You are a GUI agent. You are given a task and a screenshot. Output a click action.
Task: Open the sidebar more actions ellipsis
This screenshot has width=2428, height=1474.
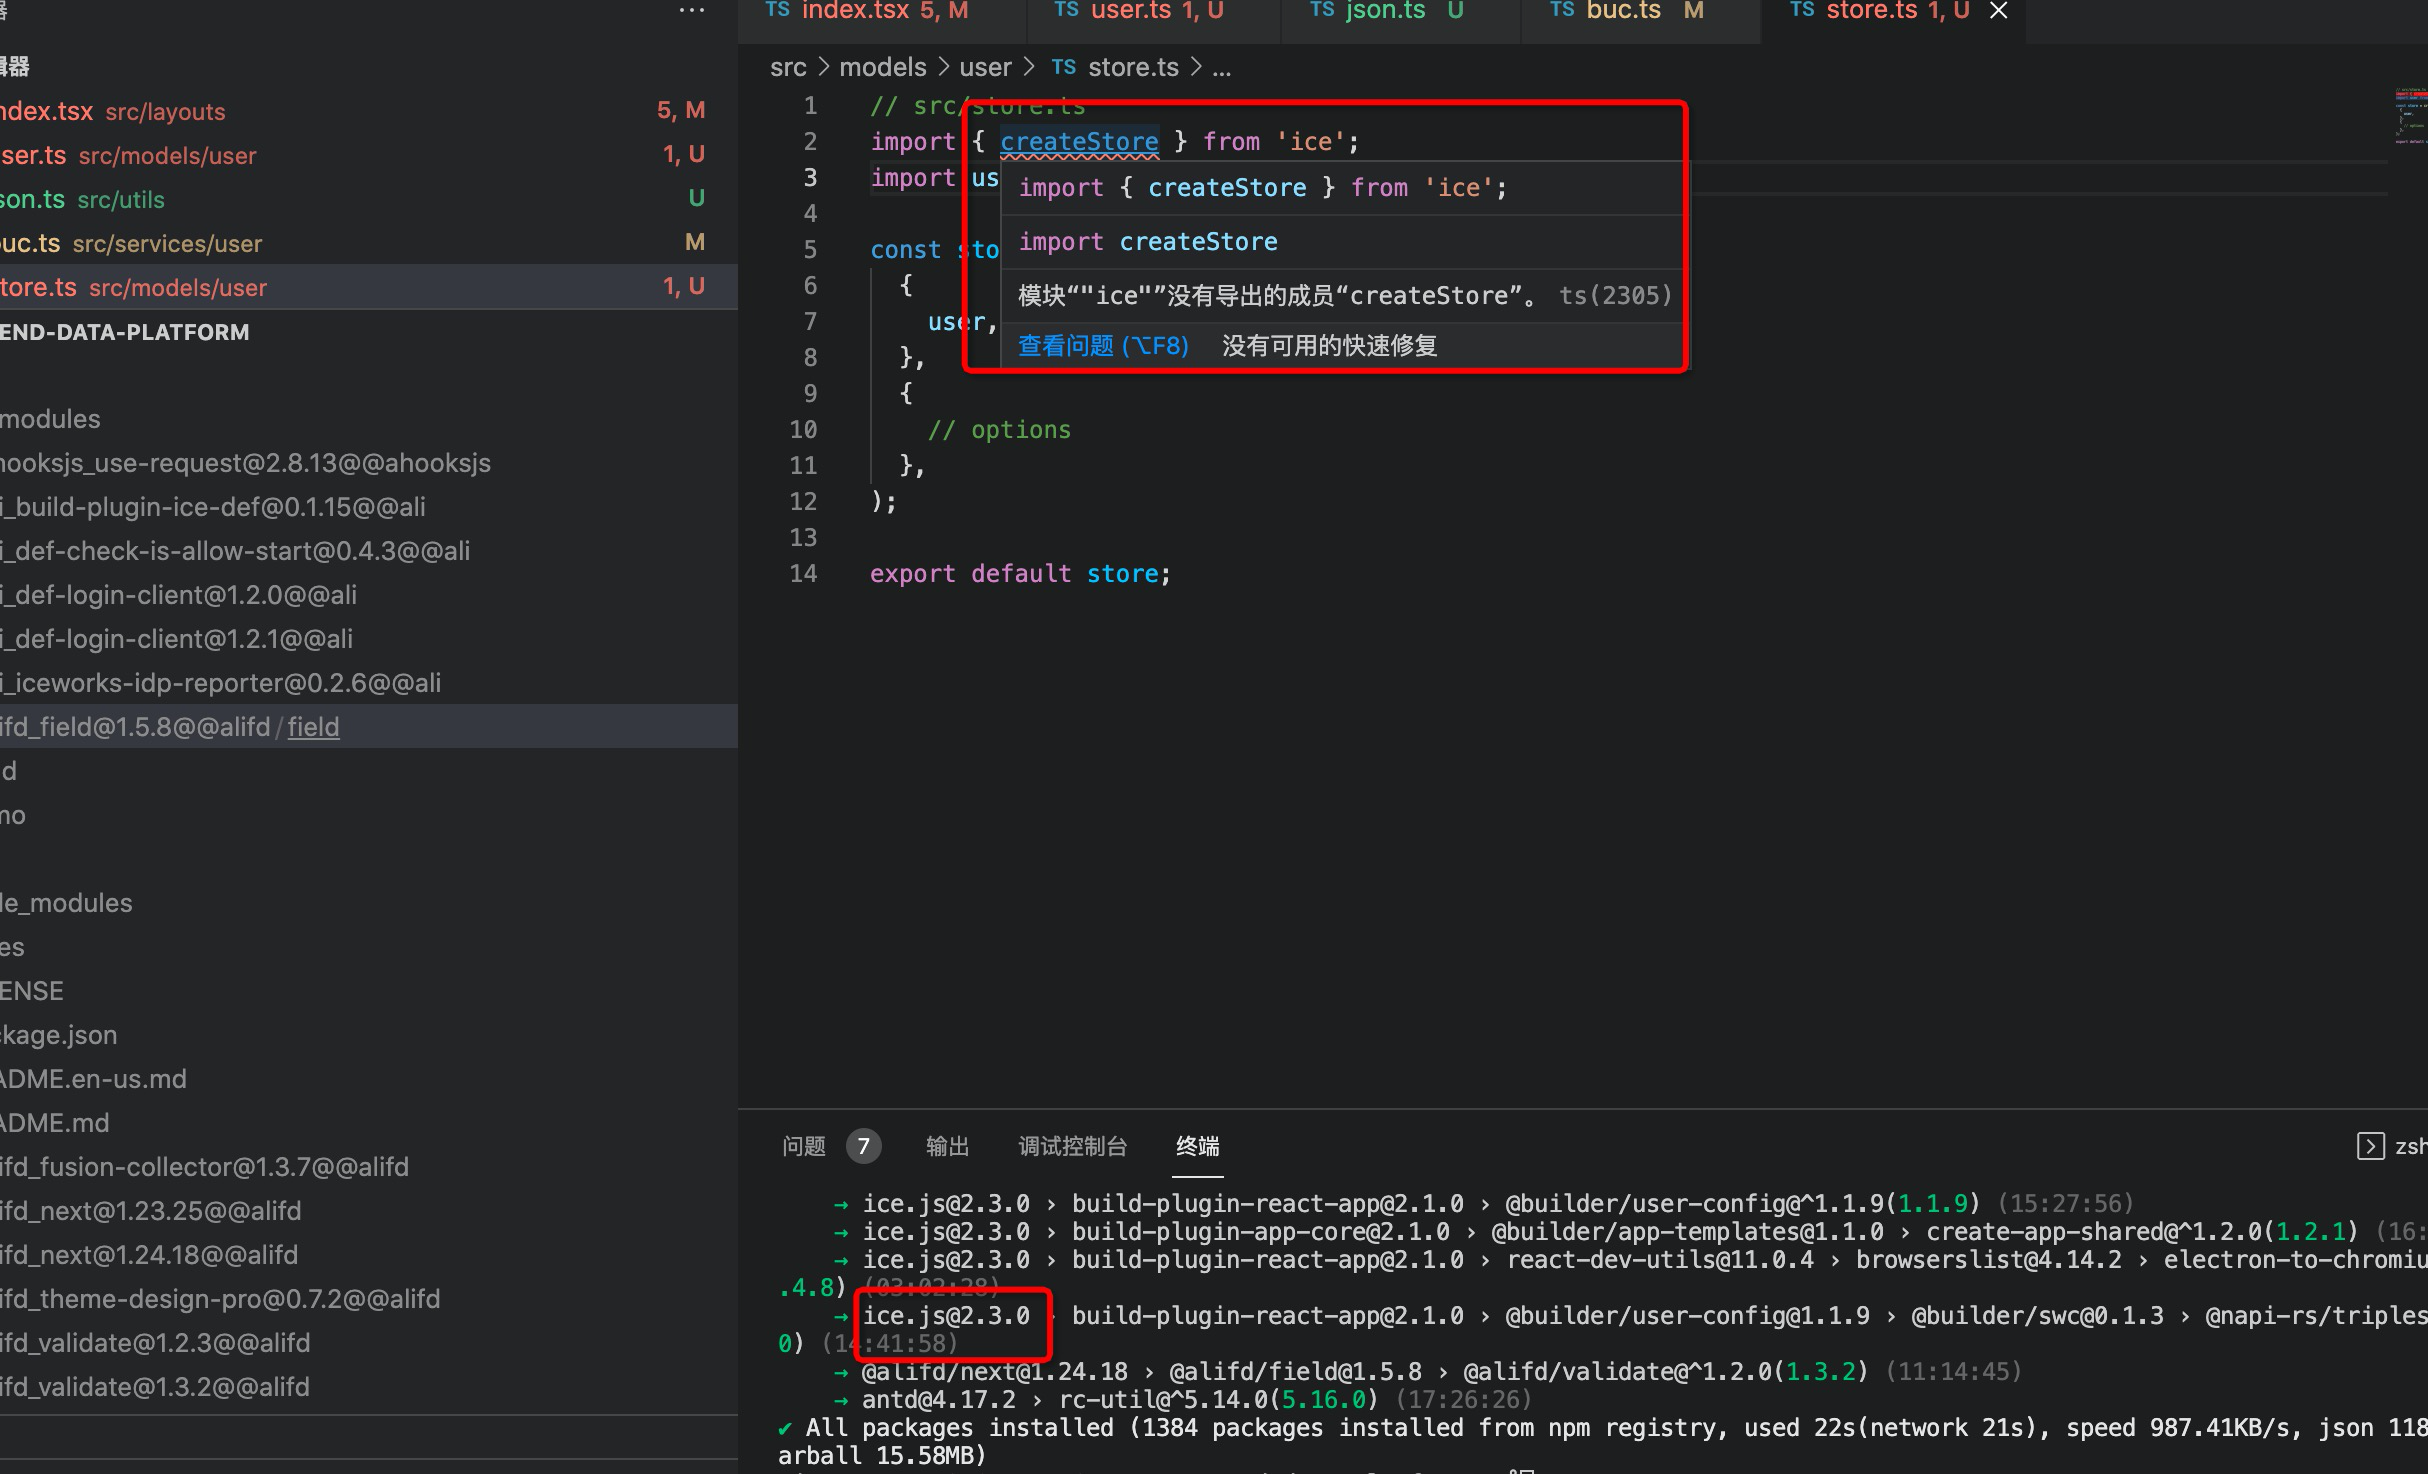(691, 11)
